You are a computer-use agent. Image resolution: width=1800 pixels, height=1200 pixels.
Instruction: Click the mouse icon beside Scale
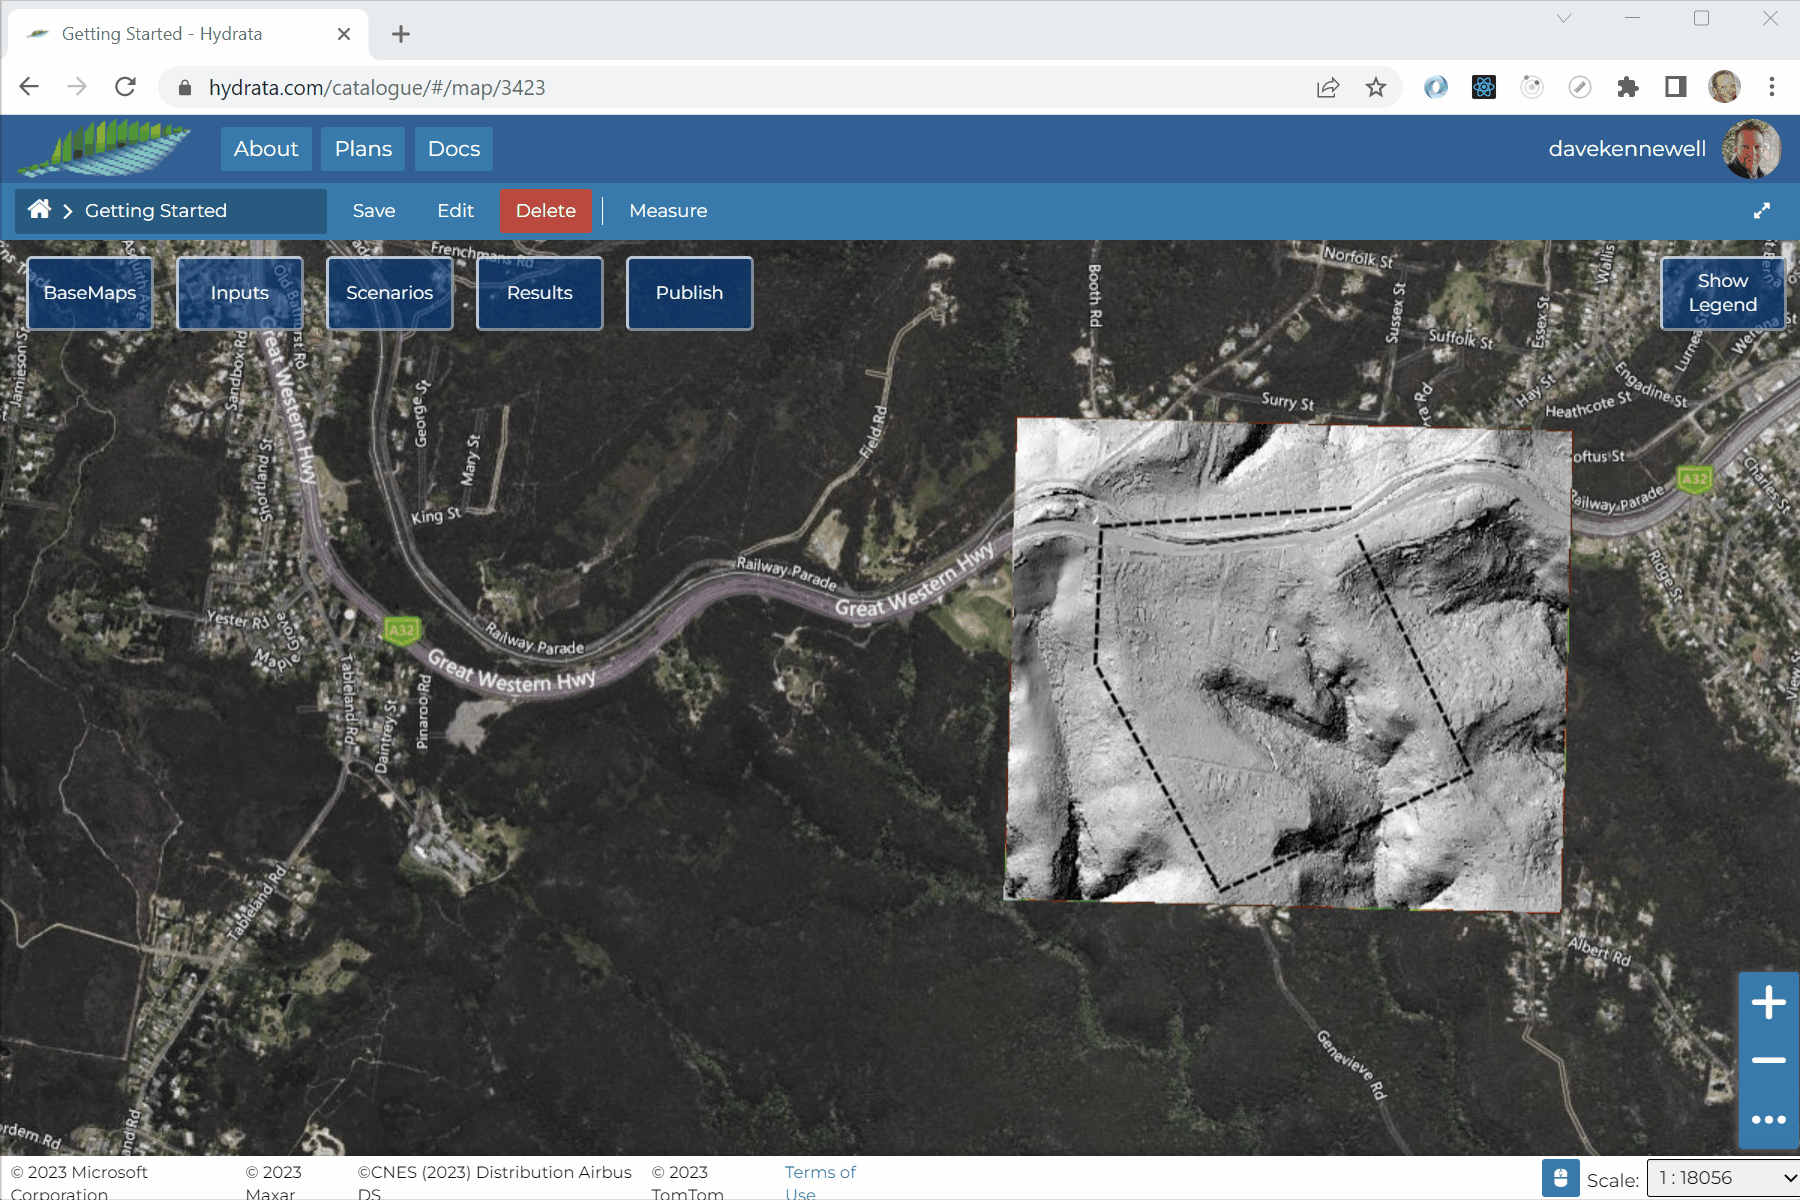(x=1560, y=1178)
